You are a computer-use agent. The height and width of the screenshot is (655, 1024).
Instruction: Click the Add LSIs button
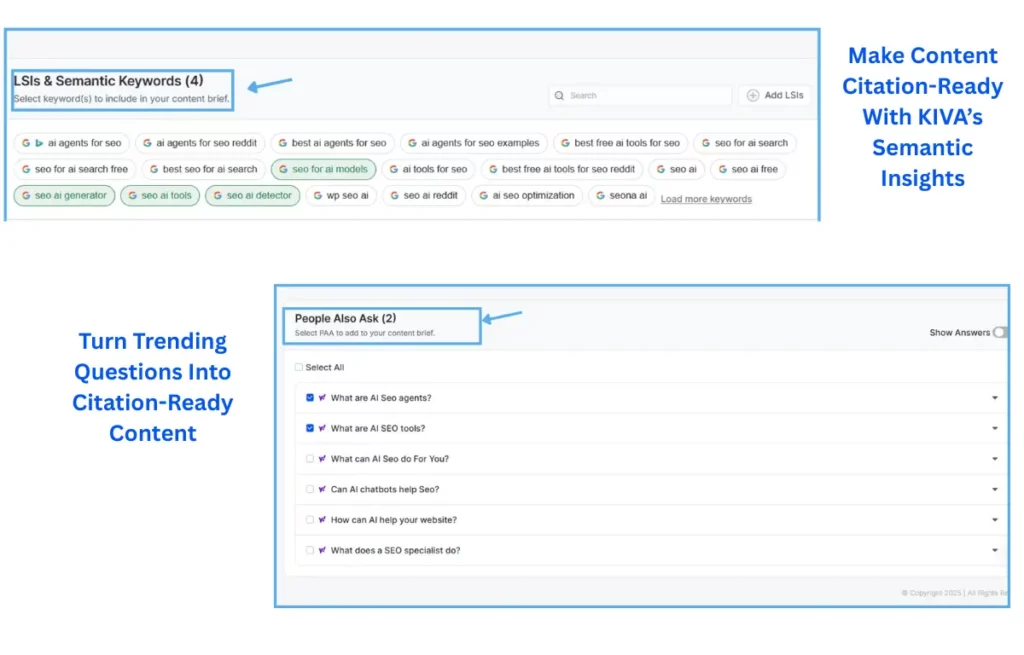point(775,95)
